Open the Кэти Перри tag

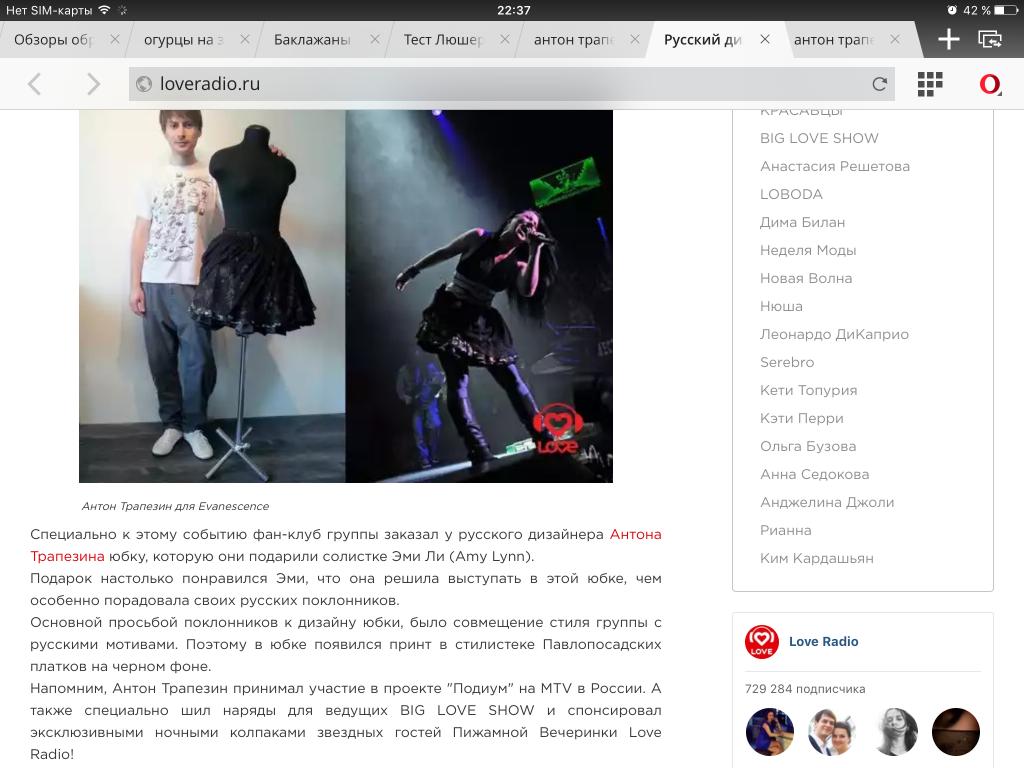(801, 419)
